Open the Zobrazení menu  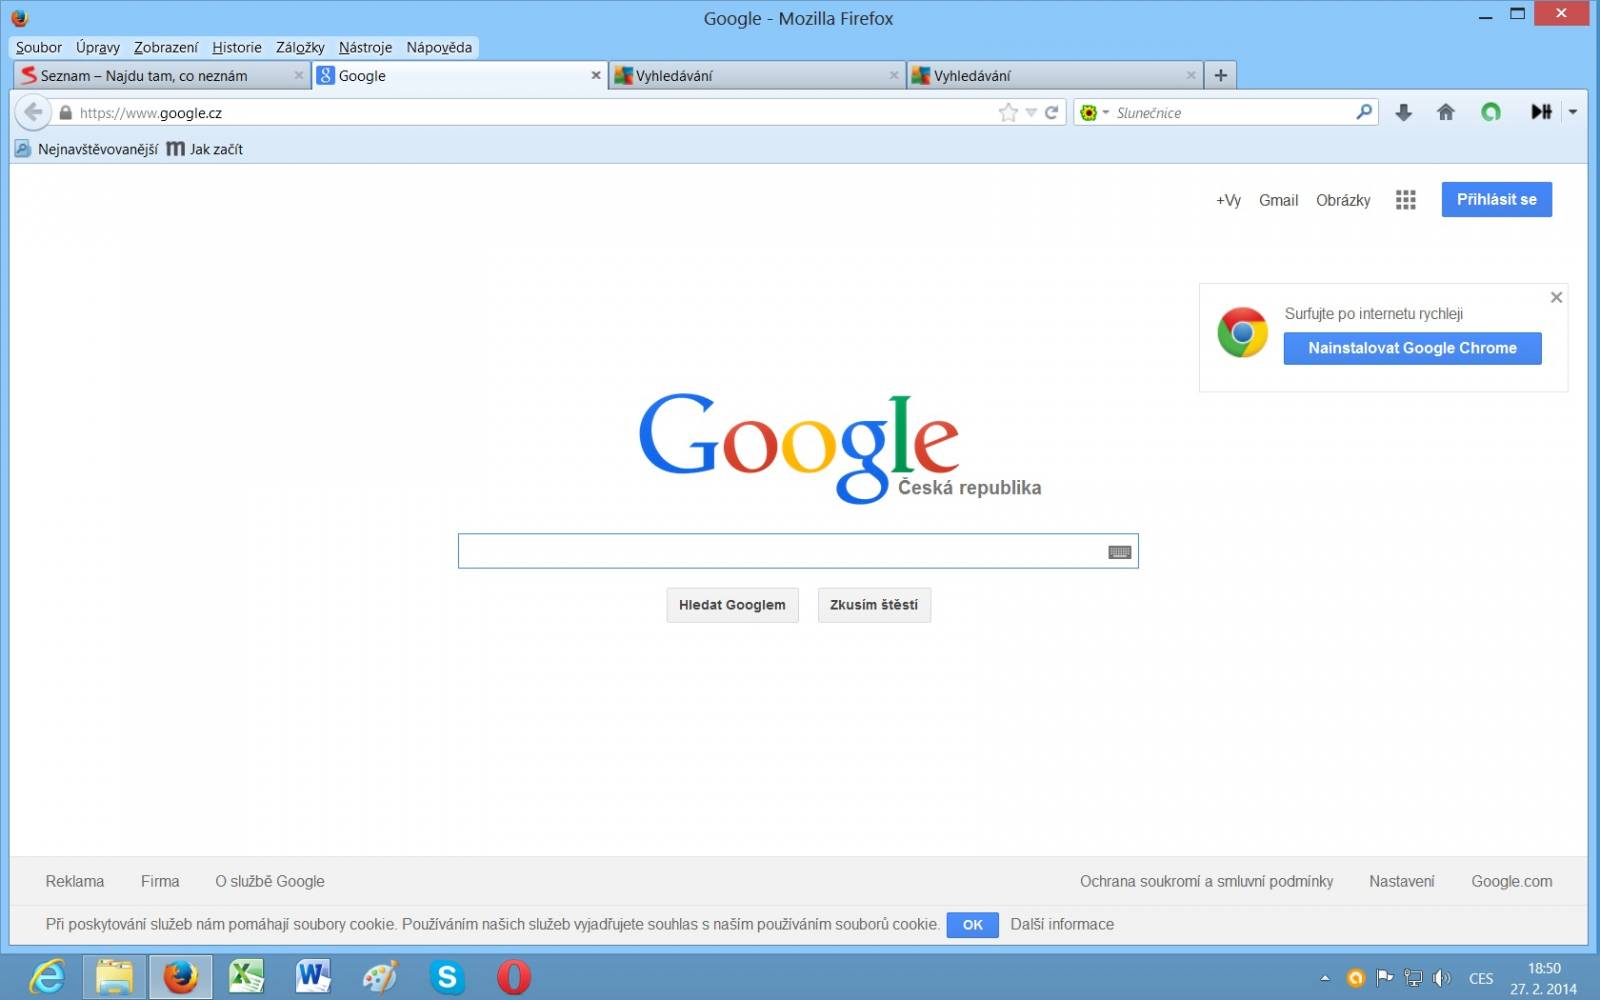click(x=166, y=47)
